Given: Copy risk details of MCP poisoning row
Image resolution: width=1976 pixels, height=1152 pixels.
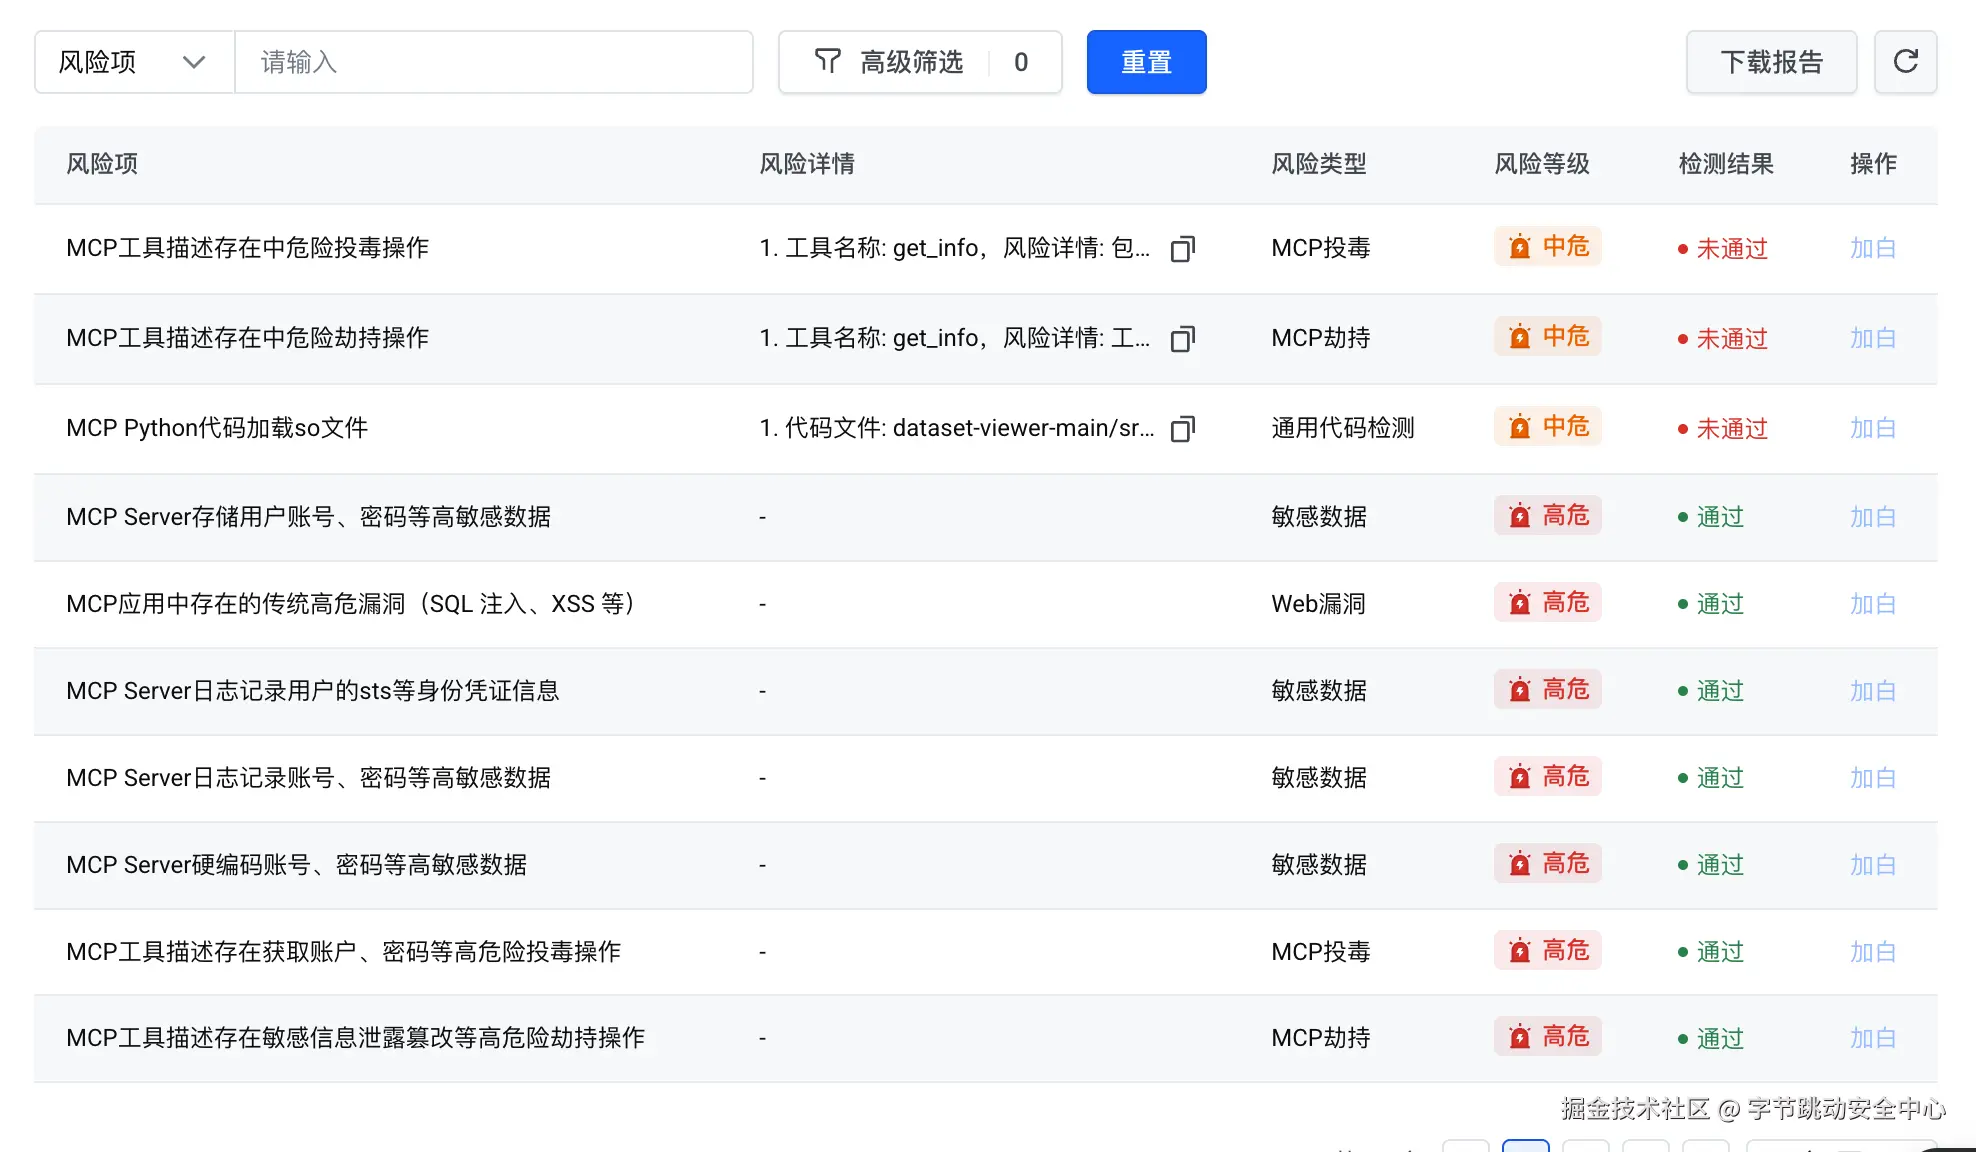Looking at the screenshot, I should 1183,249.
